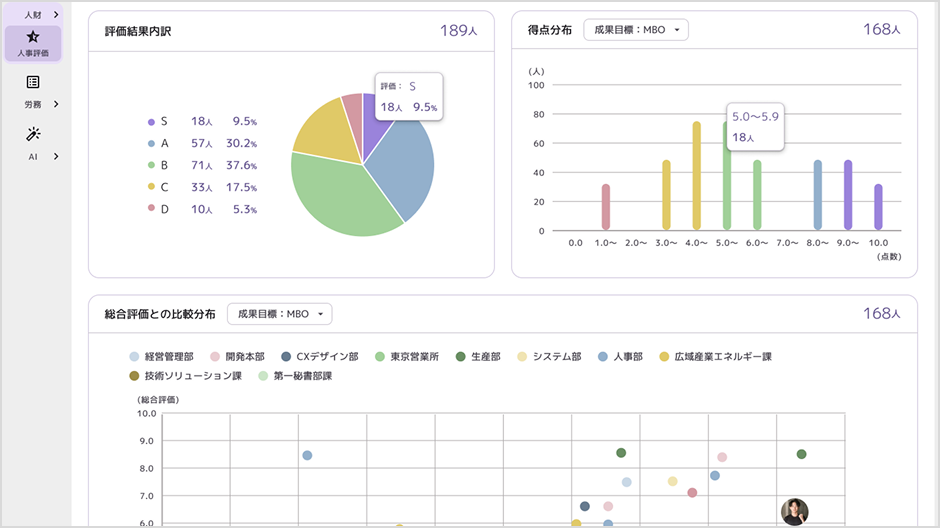Expand the 人材 sidebar chevron

click(x=56, y=14)
